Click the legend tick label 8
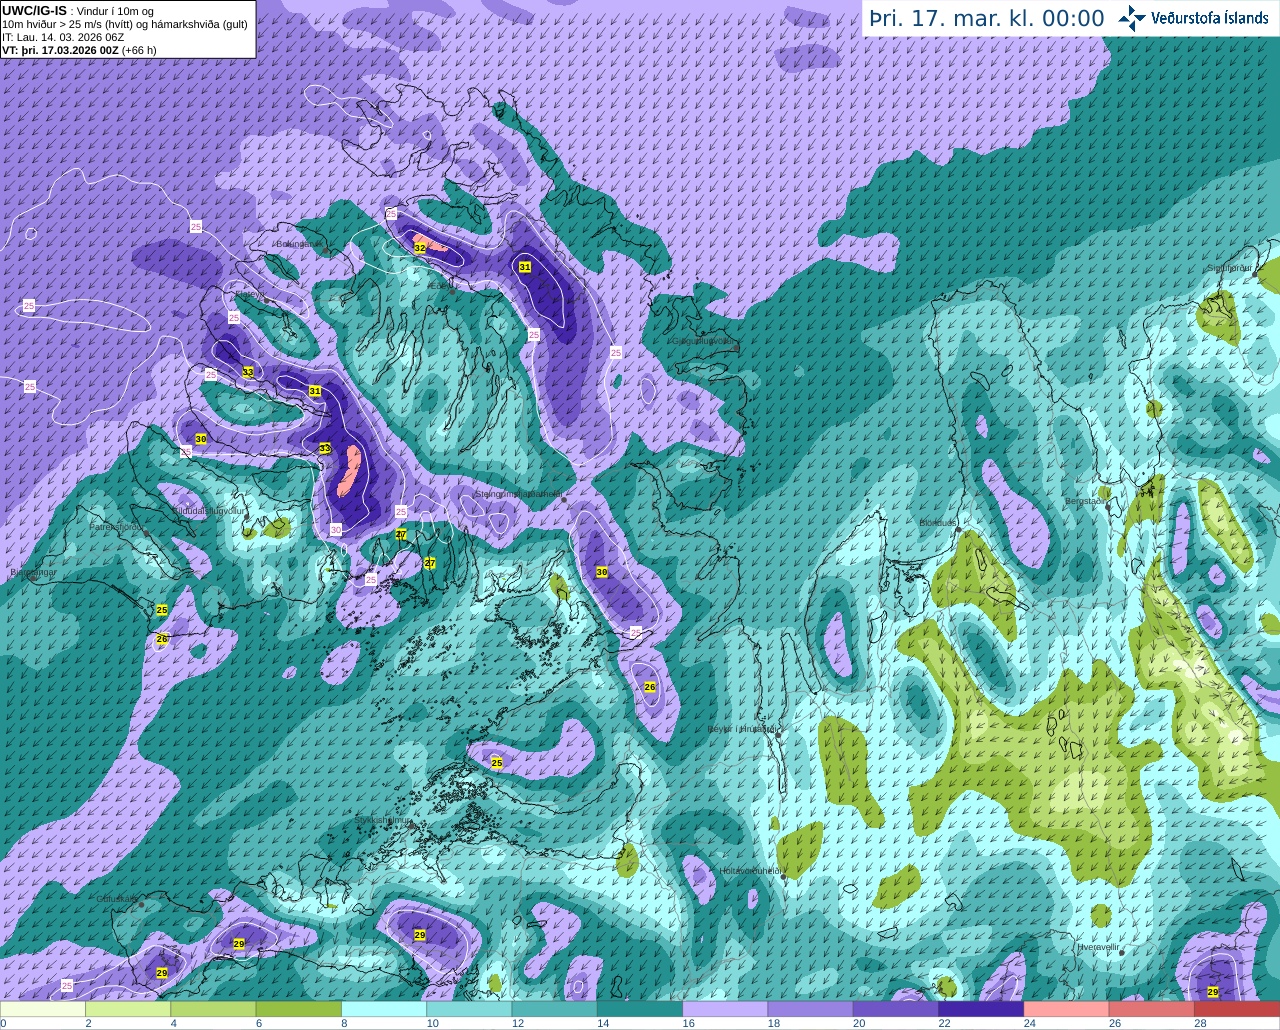This screenshot has width=1280, height=1030. [x=345, y=1023]
